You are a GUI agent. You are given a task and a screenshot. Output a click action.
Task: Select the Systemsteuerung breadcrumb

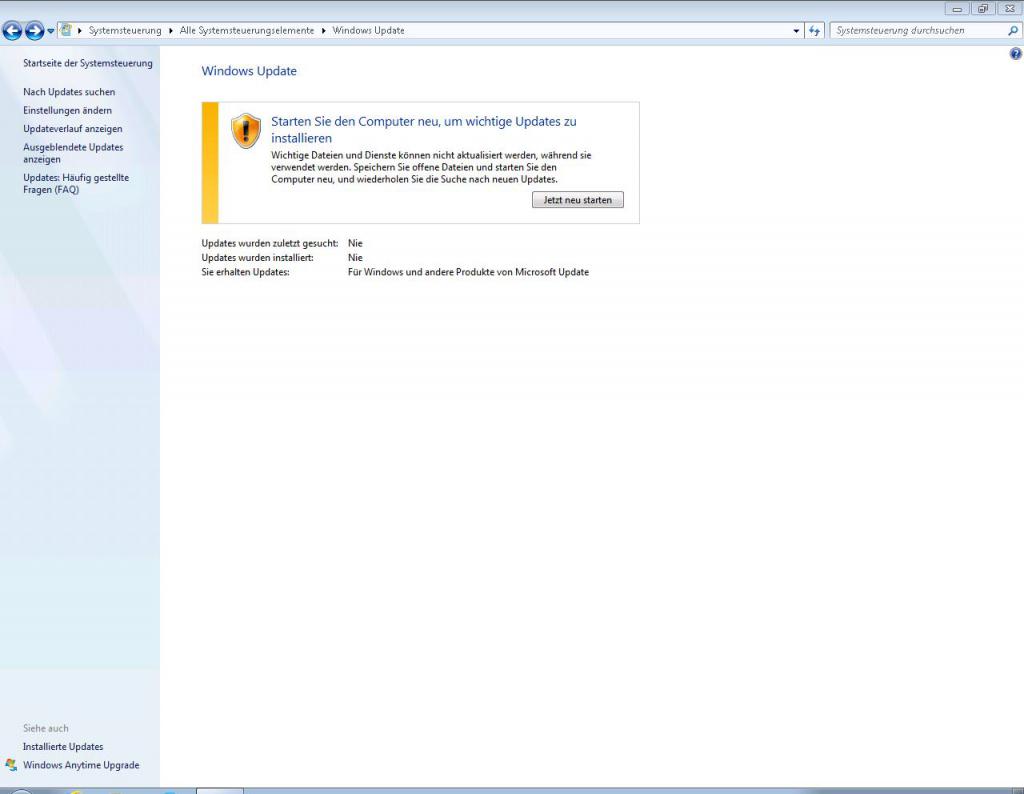coord(125,31)
